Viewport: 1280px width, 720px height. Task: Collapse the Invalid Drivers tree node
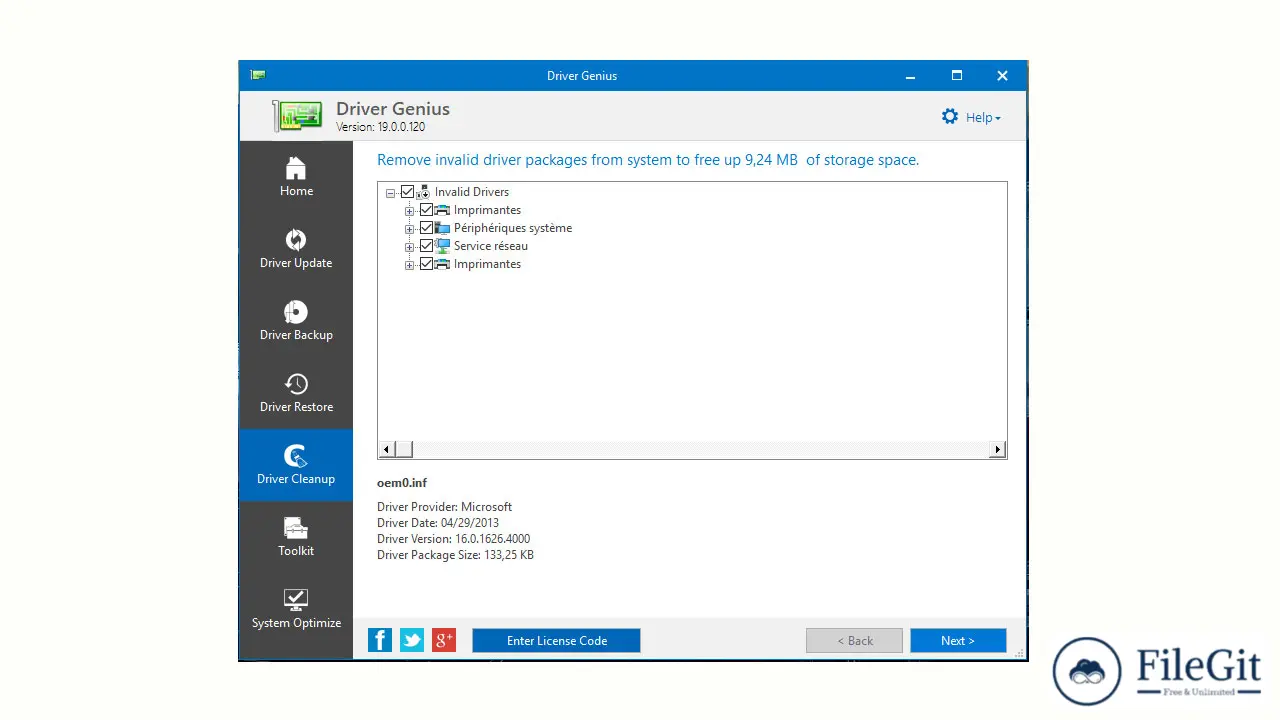[x=390, y=193]
